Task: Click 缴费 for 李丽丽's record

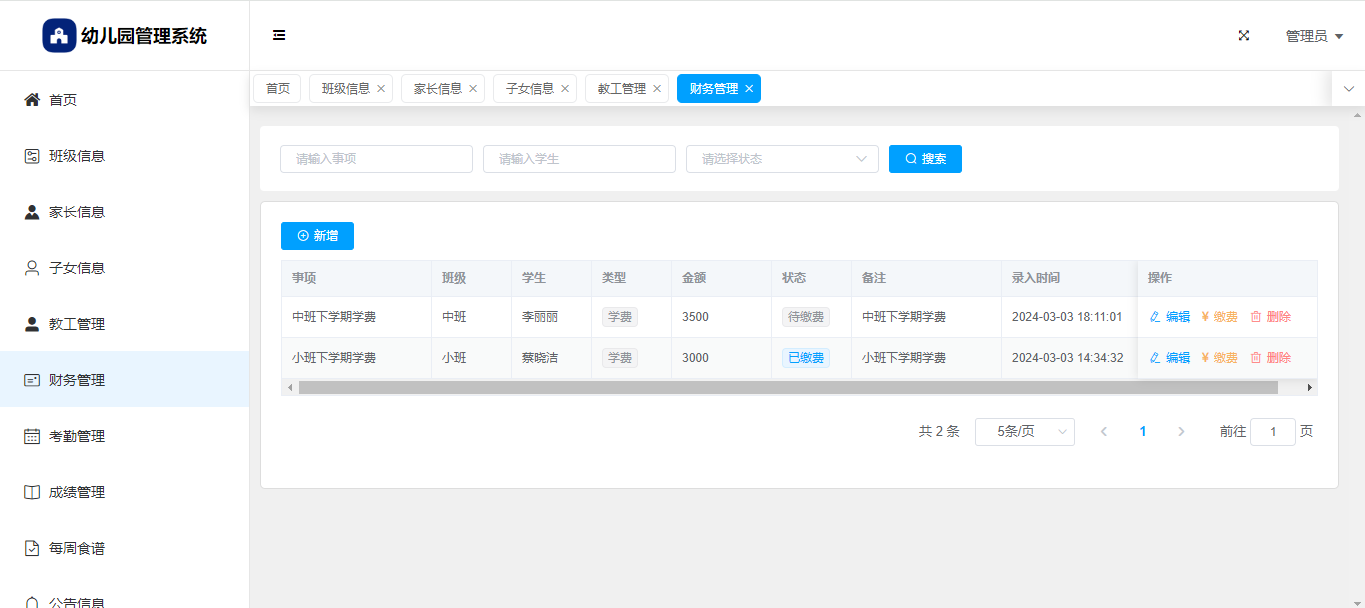Action: pos(1219,317)
